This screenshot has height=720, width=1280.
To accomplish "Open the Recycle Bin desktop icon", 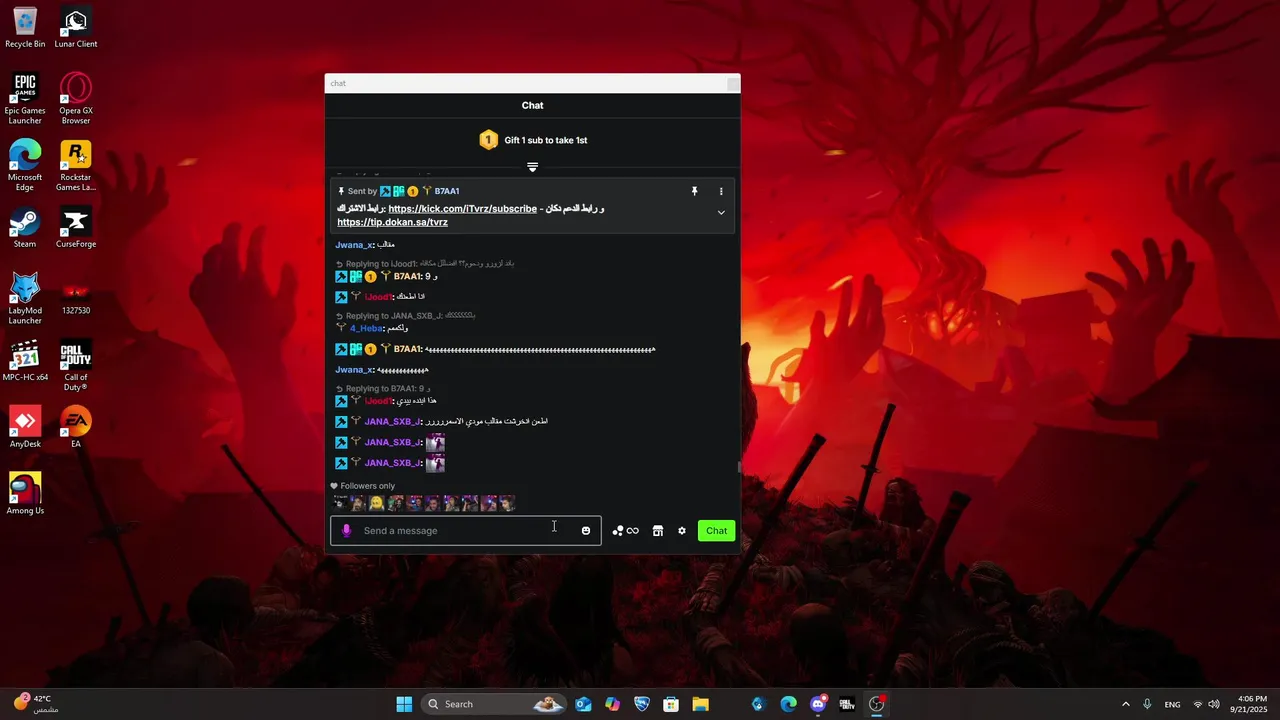I will click(25, 27).
